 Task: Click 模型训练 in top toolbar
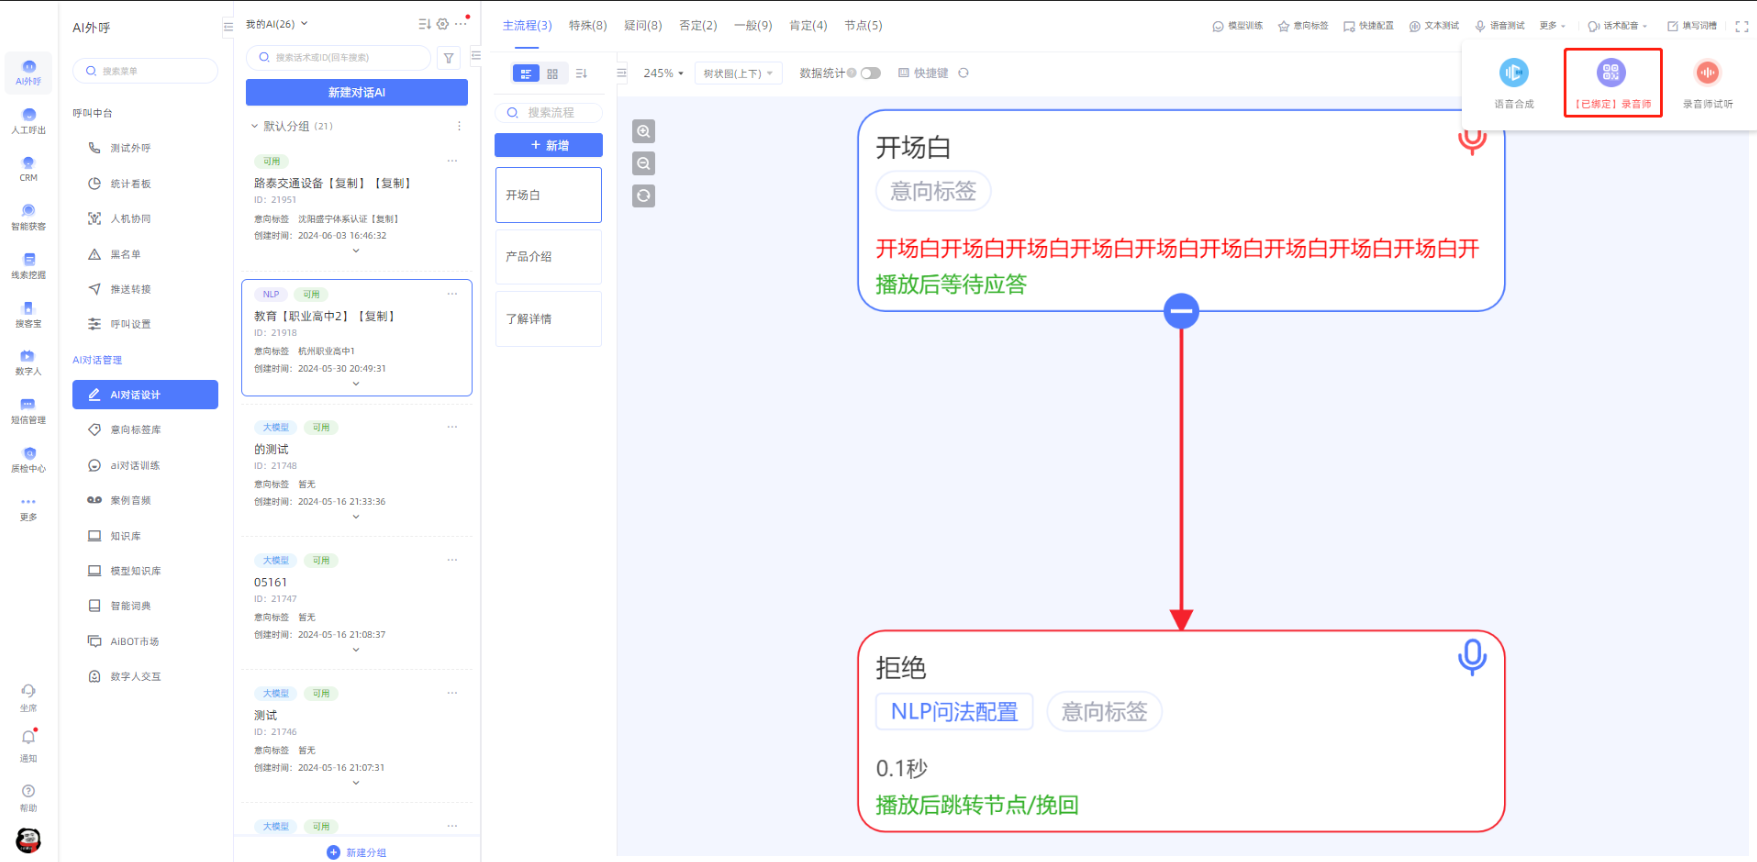pos(1237,26)
